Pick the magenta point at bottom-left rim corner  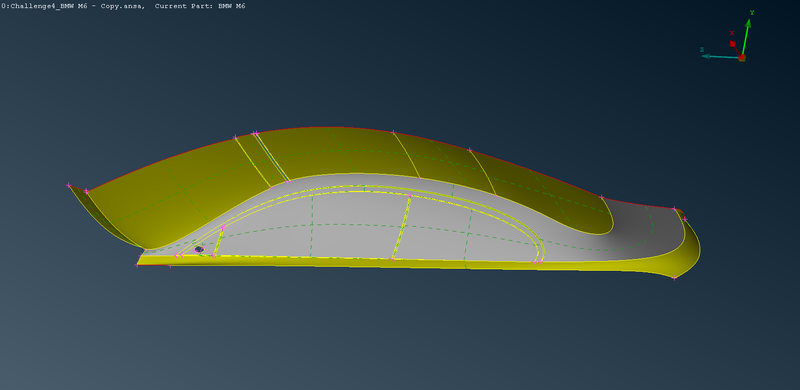click(137, 265)
